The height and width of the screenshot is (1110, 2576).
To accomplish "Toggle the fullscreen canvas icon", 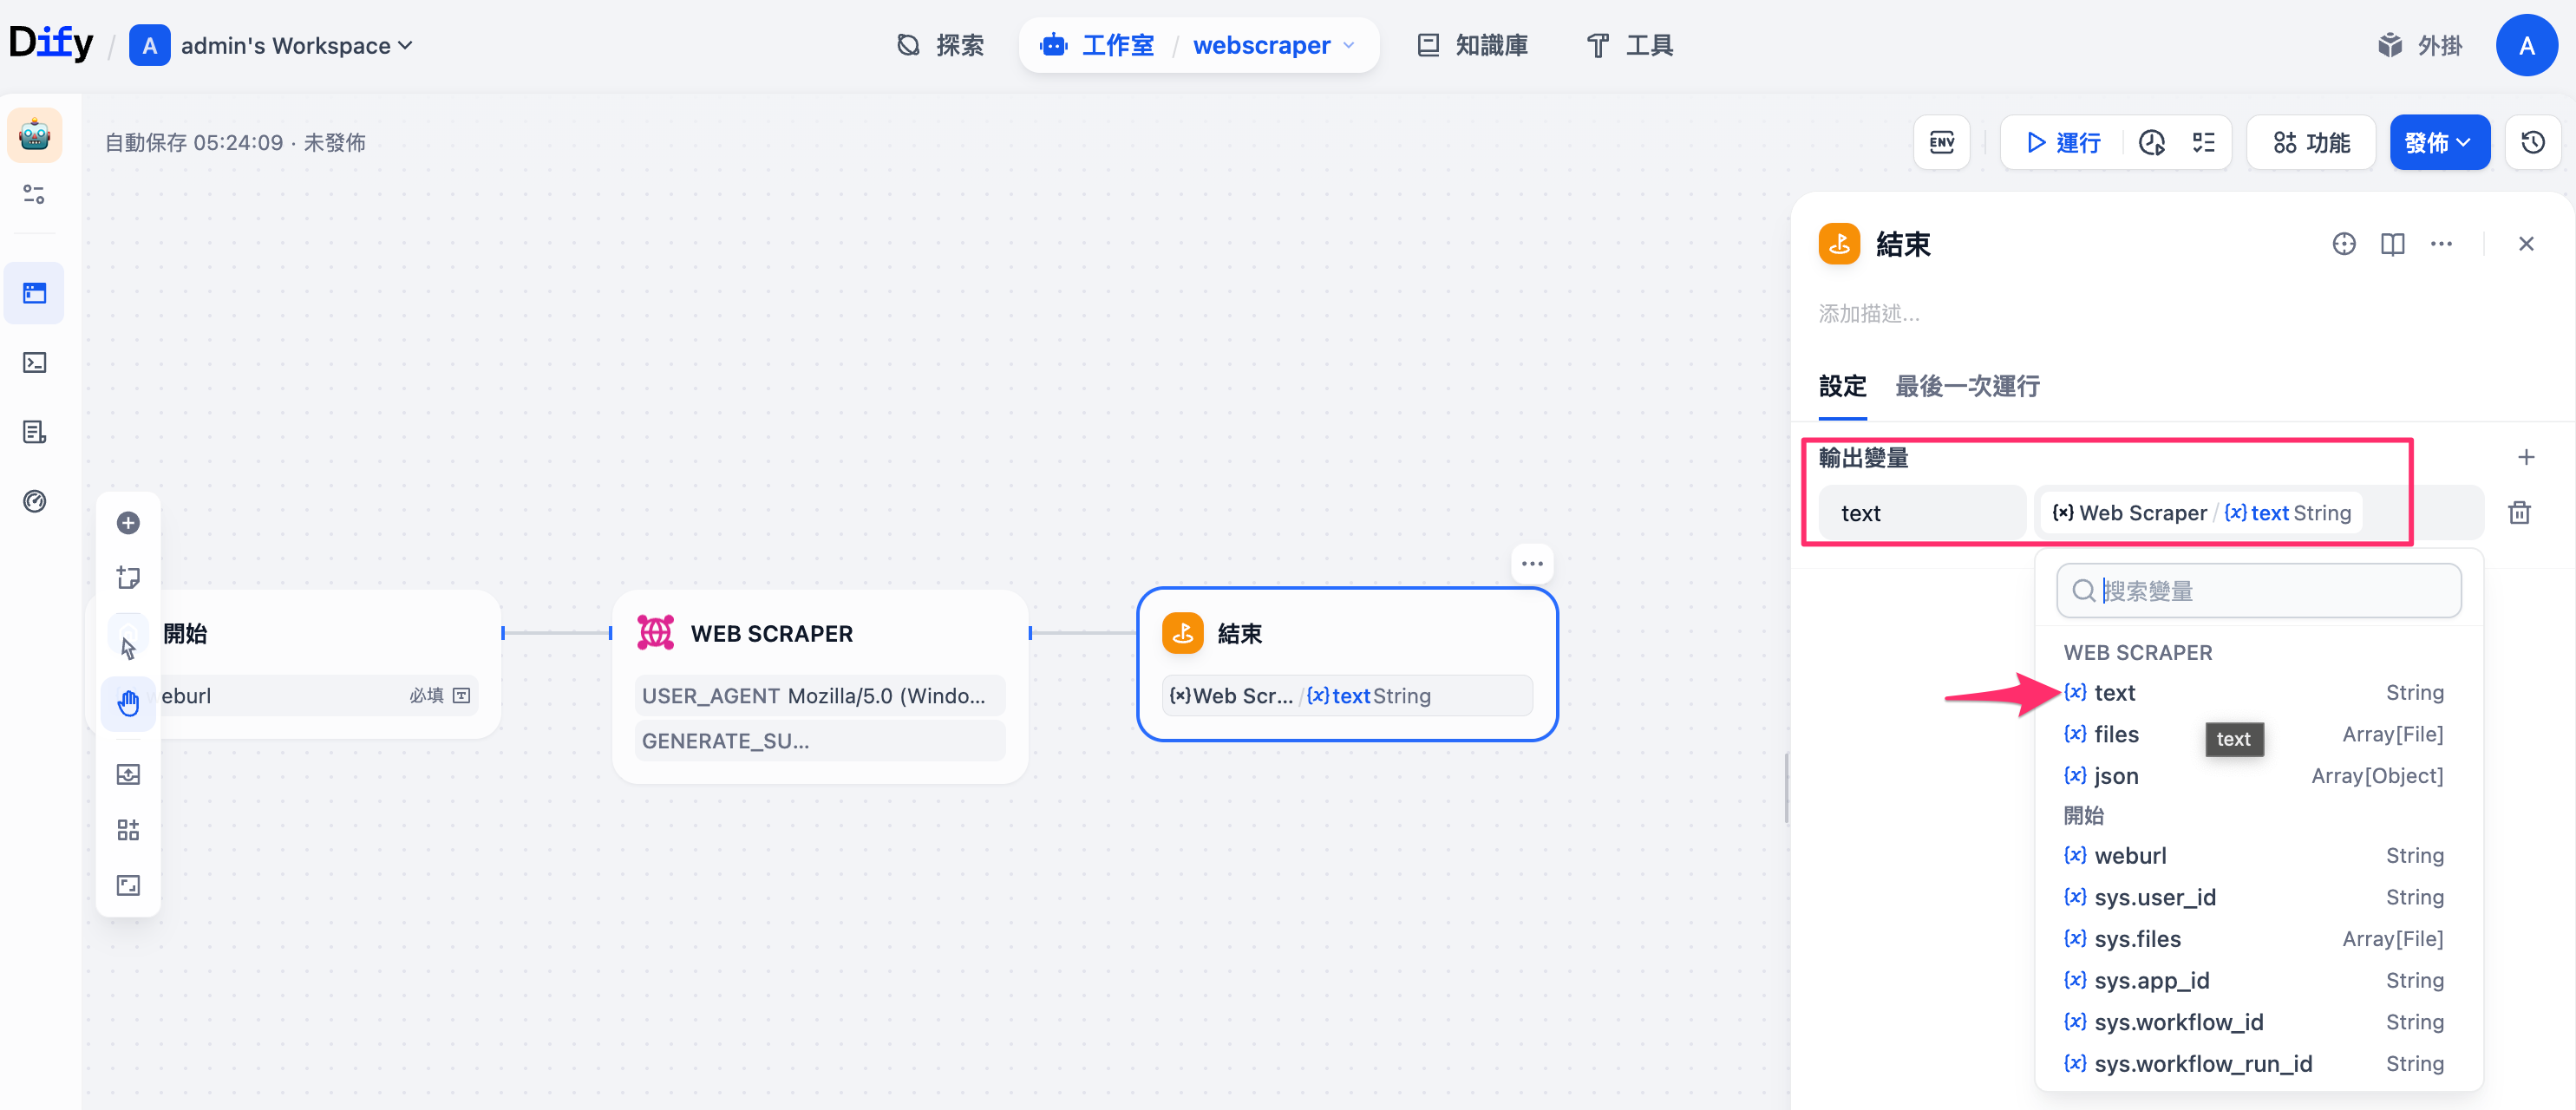I will (128, 885).
